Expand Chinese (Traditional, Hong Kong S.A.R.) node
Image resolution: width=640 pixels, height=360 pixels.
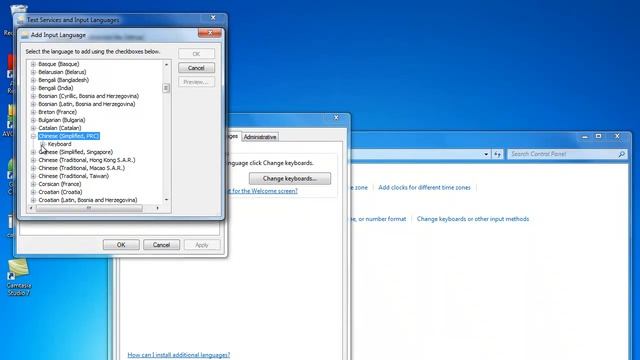33,160
